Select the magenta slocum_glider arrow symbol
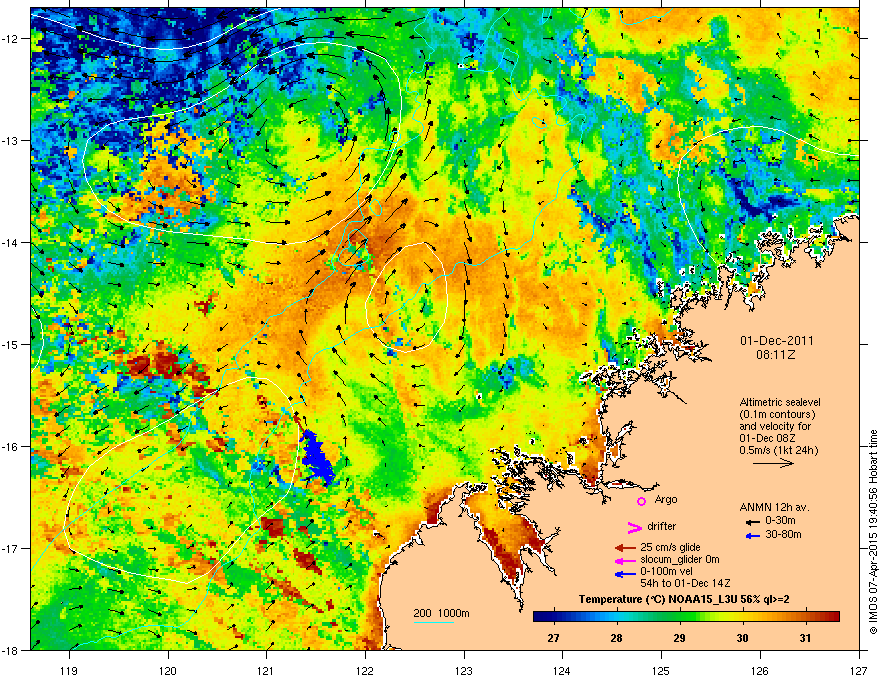The height and width of the screenshot is (680, 880). click(x=625, y=560)
